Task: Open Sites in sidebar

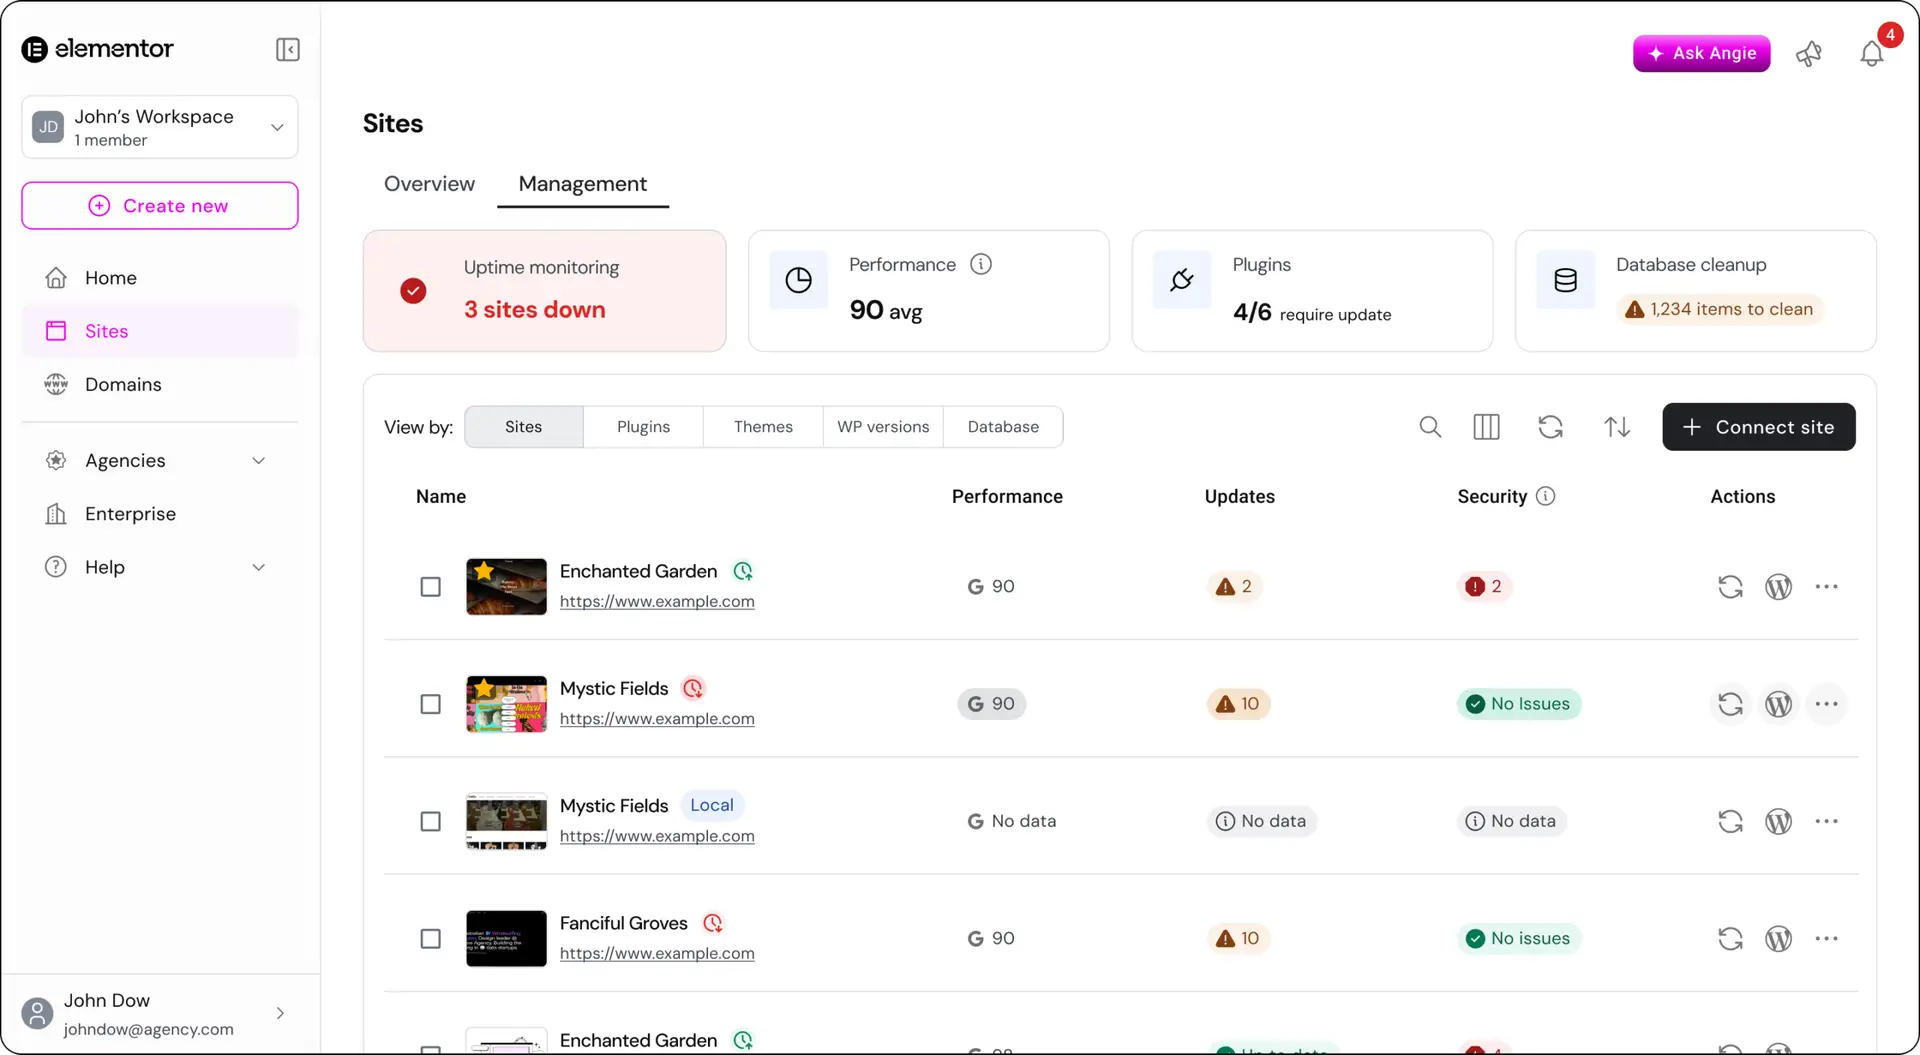Action: (160, 331)
